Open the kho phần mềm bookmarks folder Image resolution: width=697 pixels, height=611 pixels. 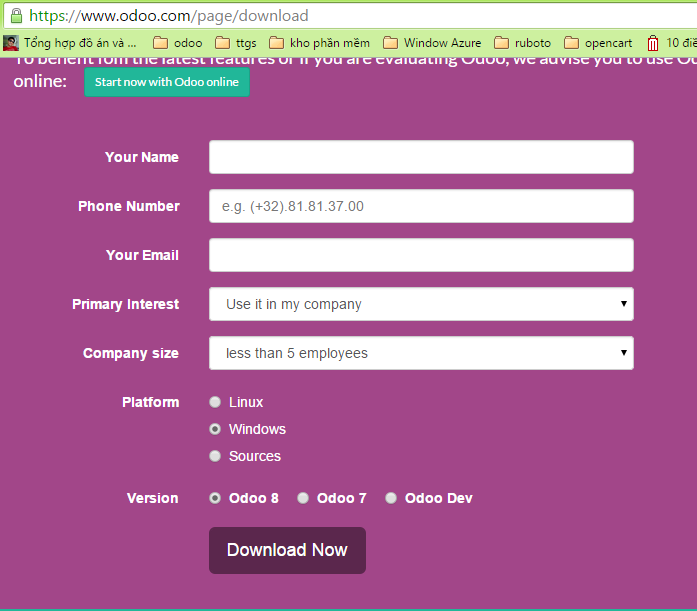pos(319,43)
